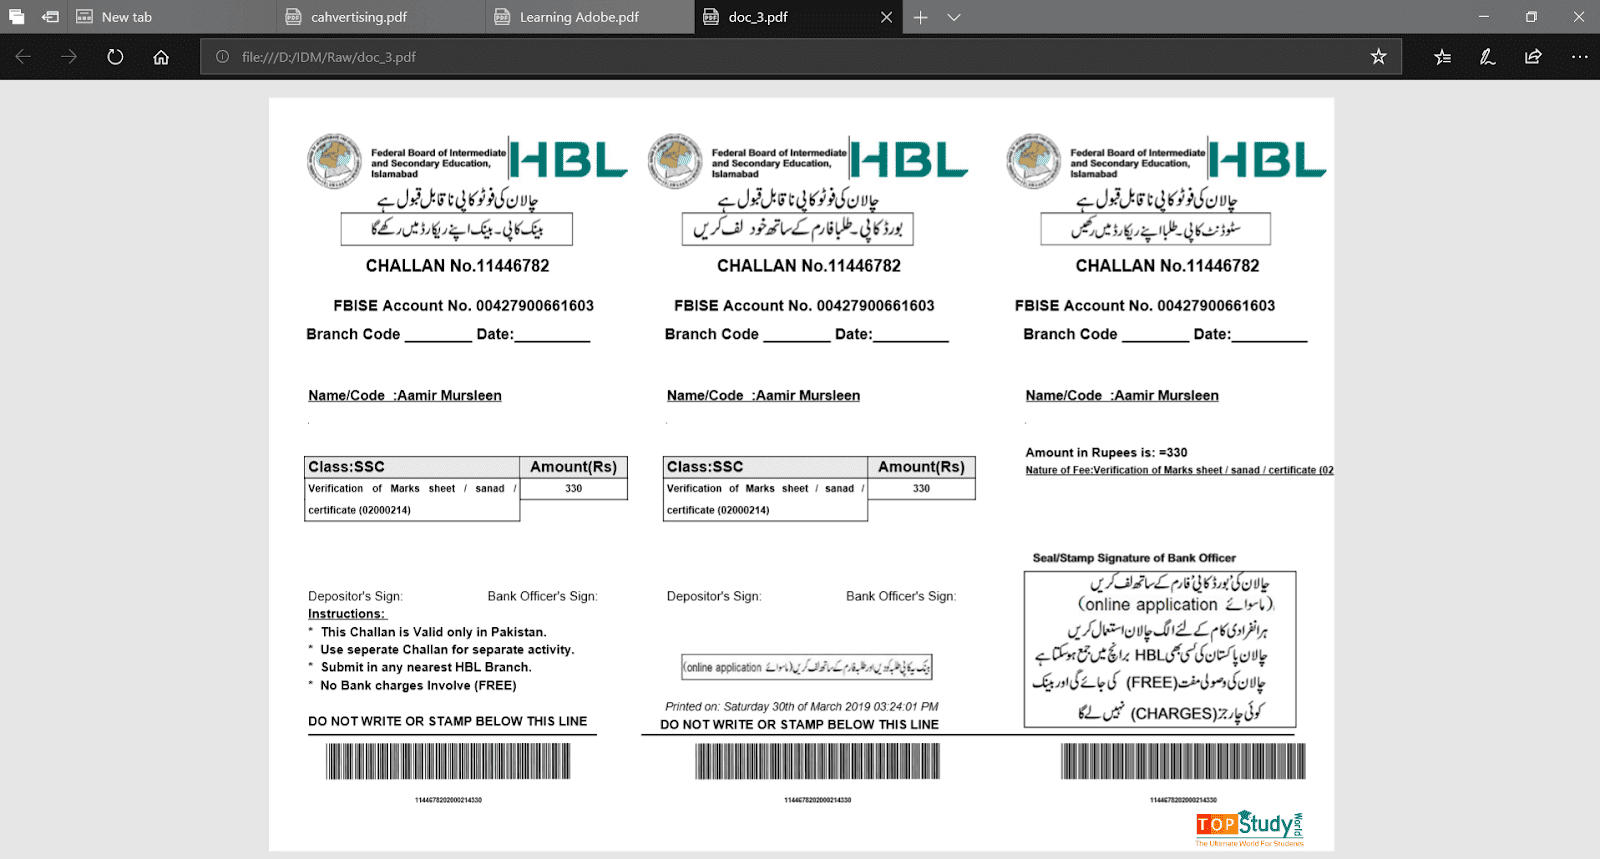Click the site information icon in address bar
This screenshot has width=1600, height=859.
[222, 57]
